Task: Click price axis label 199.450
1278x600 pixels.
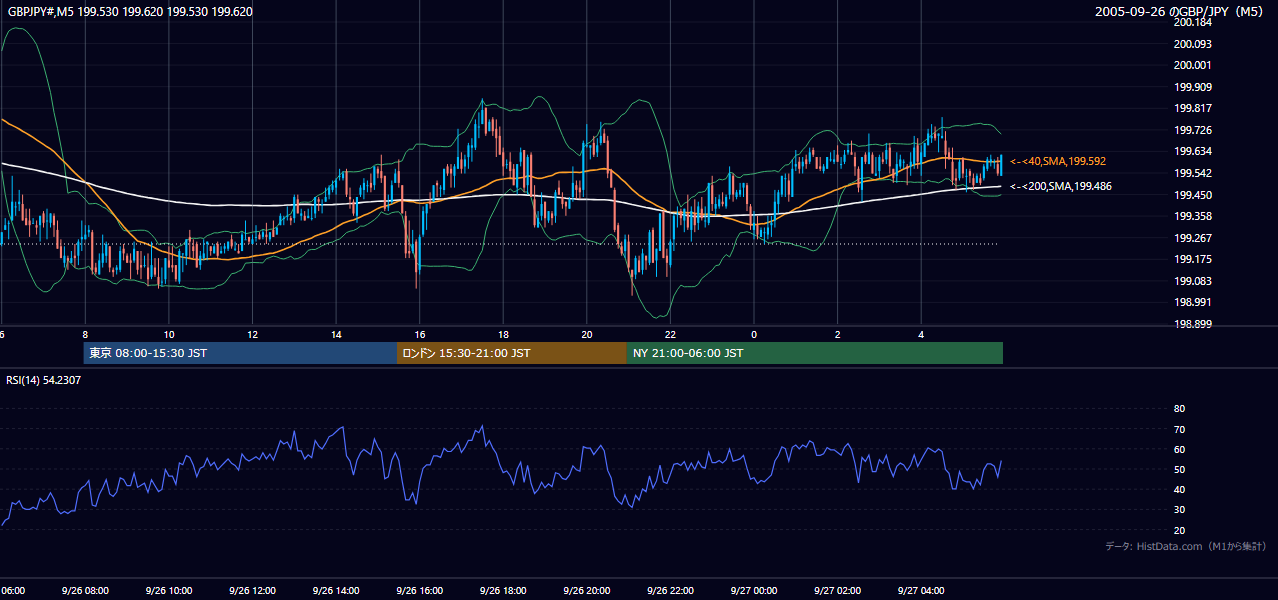Action: tap(1192, 195)
